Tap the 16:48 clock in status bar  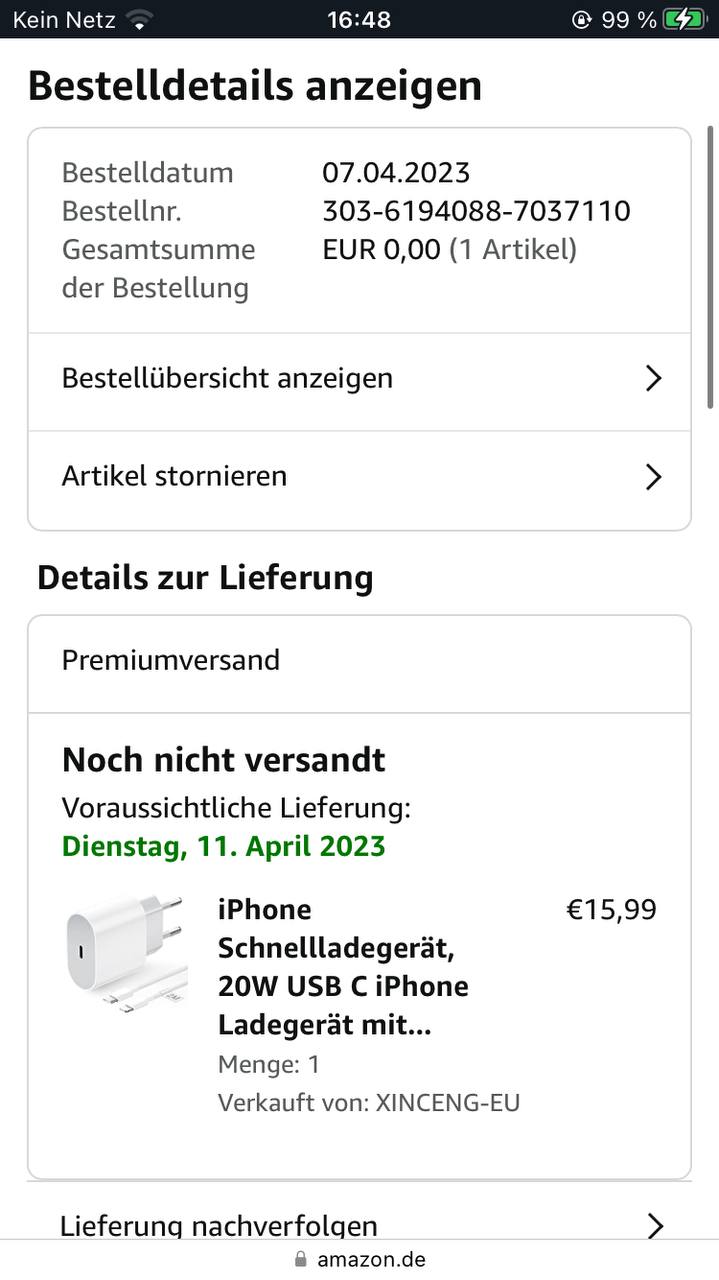point(359,19)
